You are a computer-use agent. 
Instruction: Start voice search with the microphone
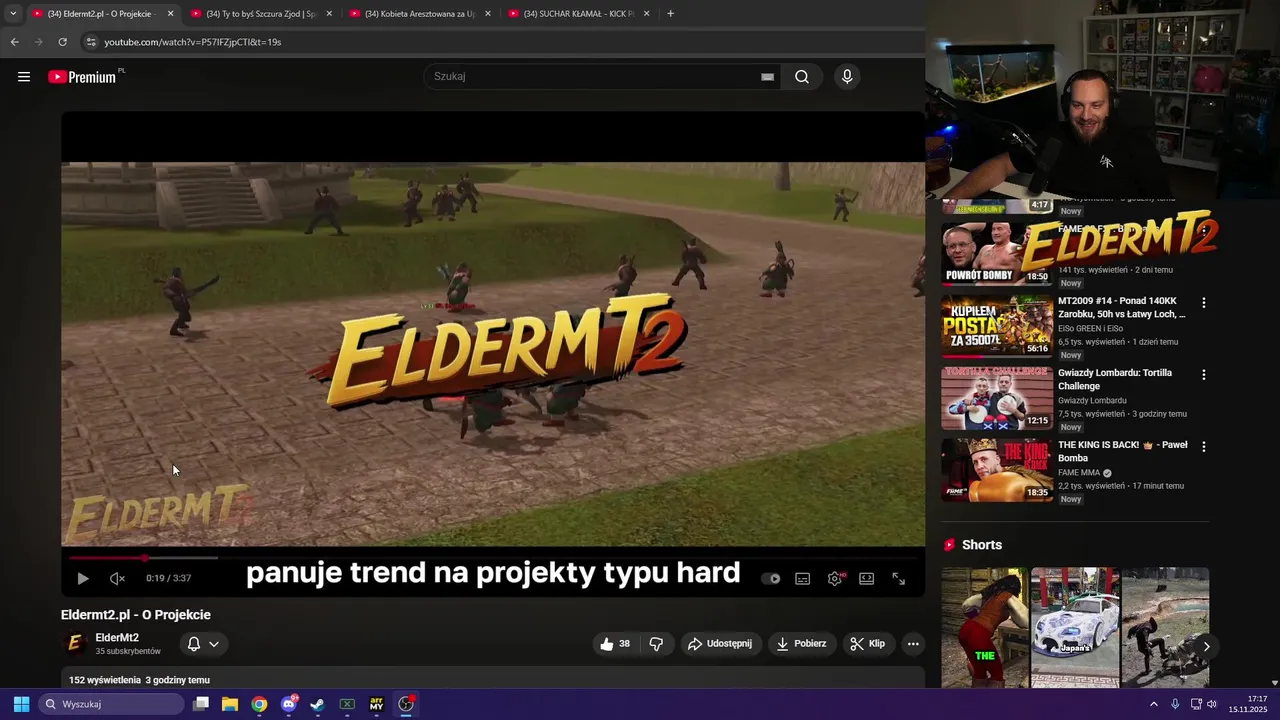(847, 77)
